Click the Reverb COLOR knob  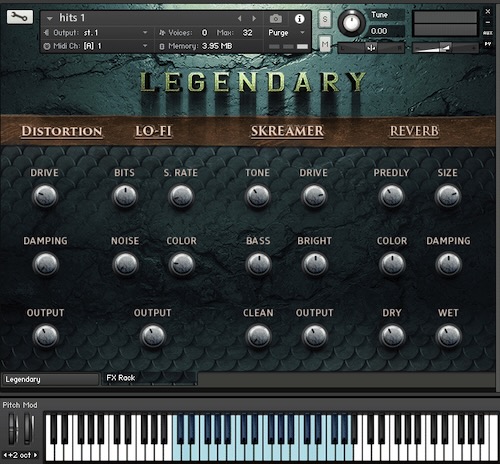[392, 264]
